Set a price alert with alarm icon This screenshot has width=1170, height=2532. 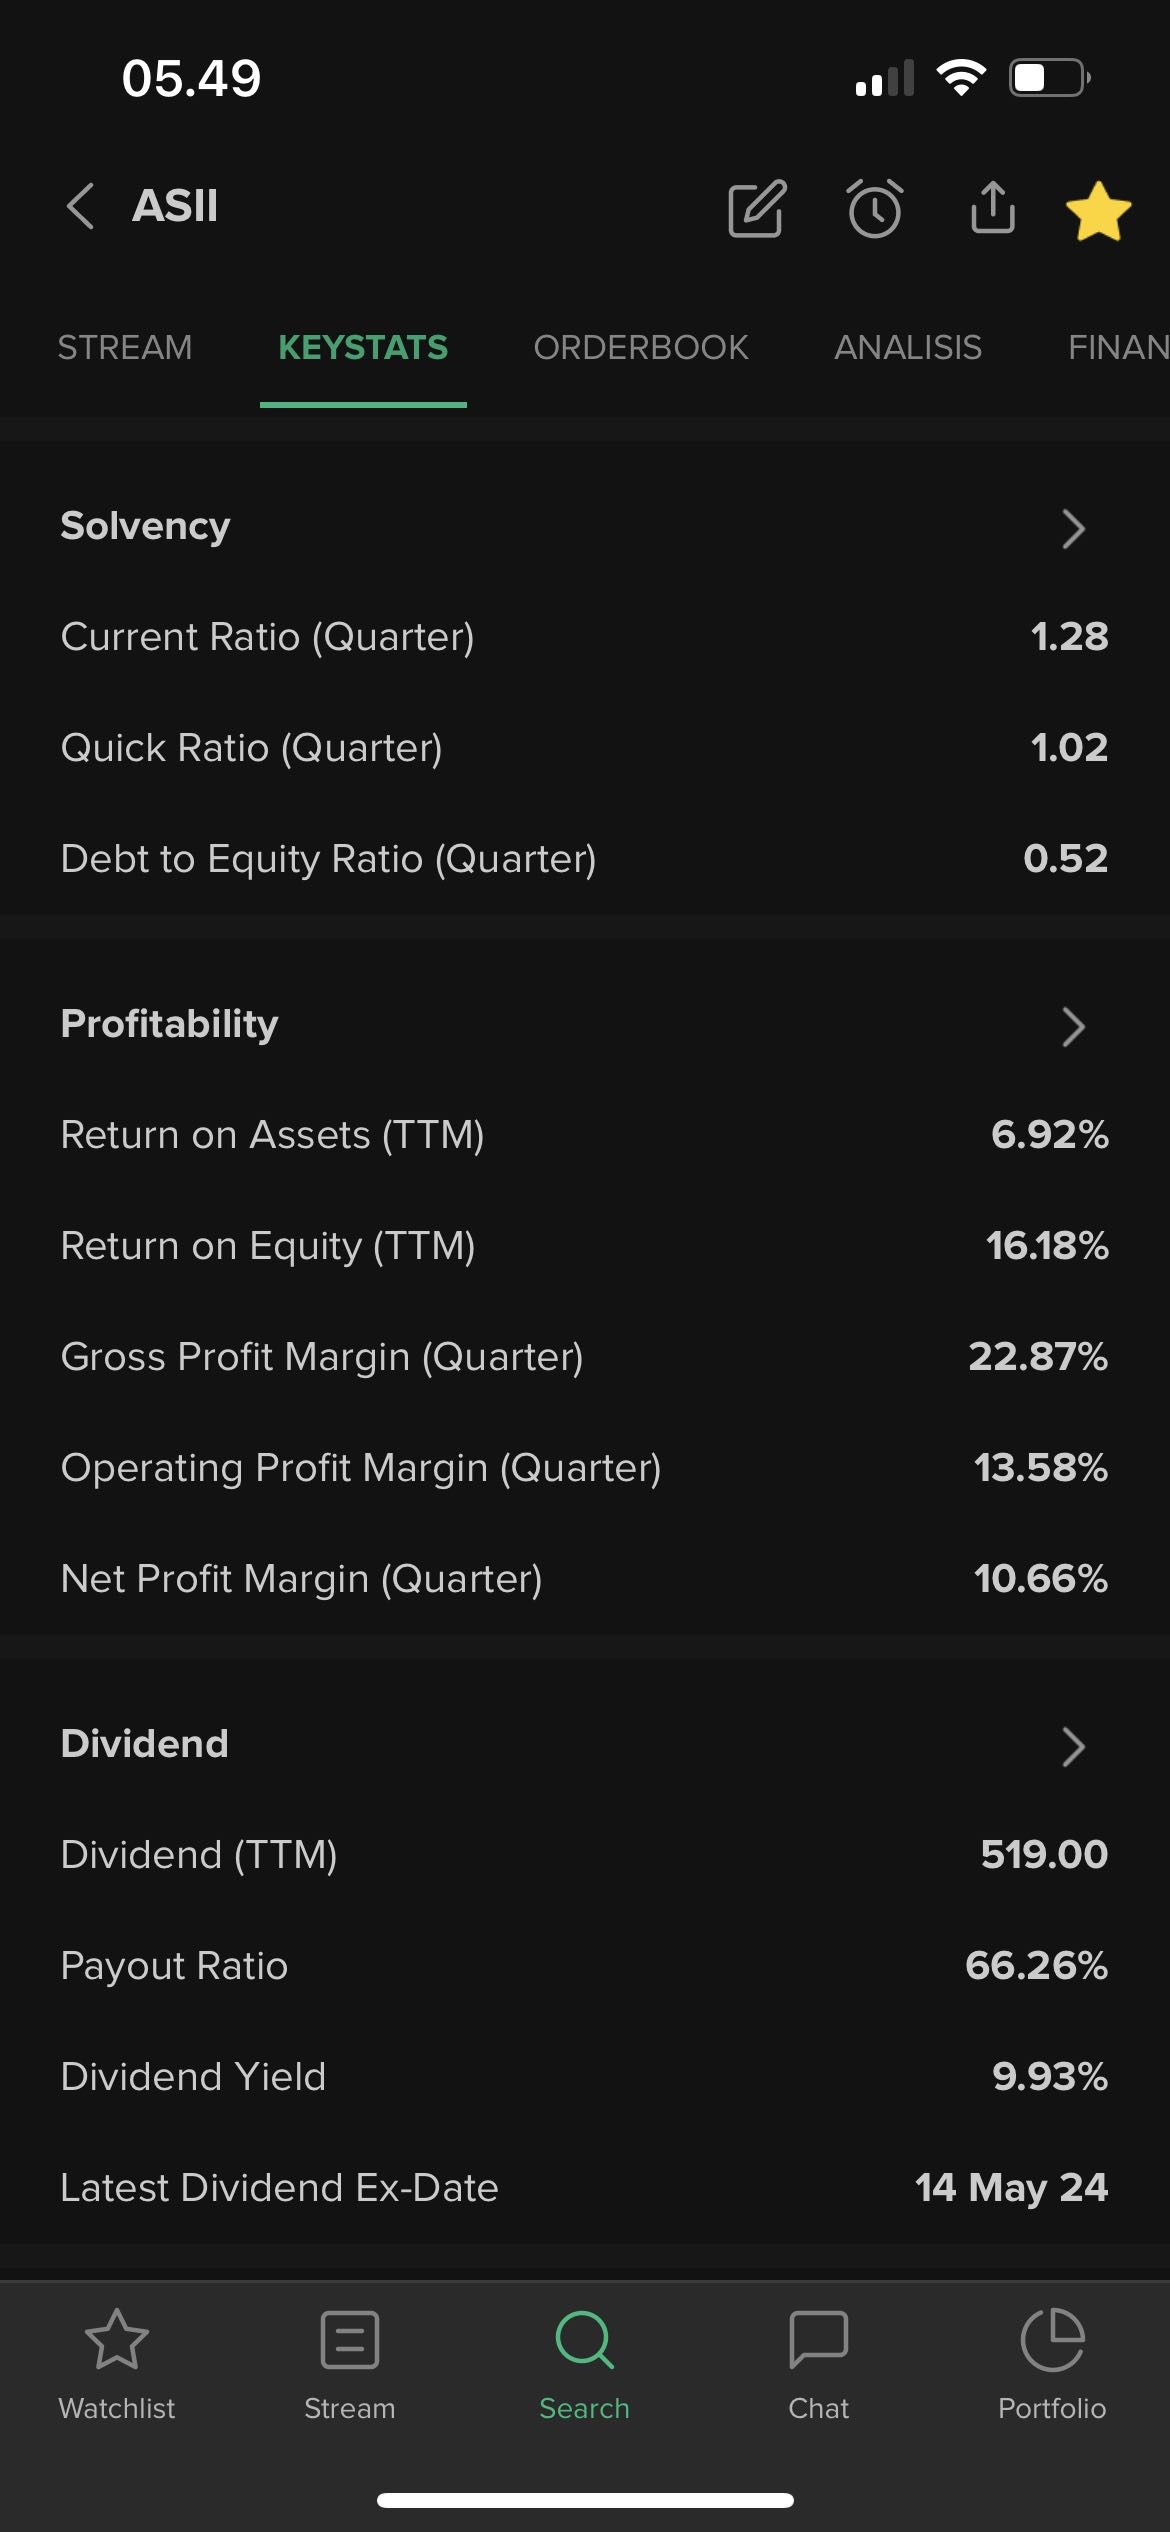tap(875, 209)
